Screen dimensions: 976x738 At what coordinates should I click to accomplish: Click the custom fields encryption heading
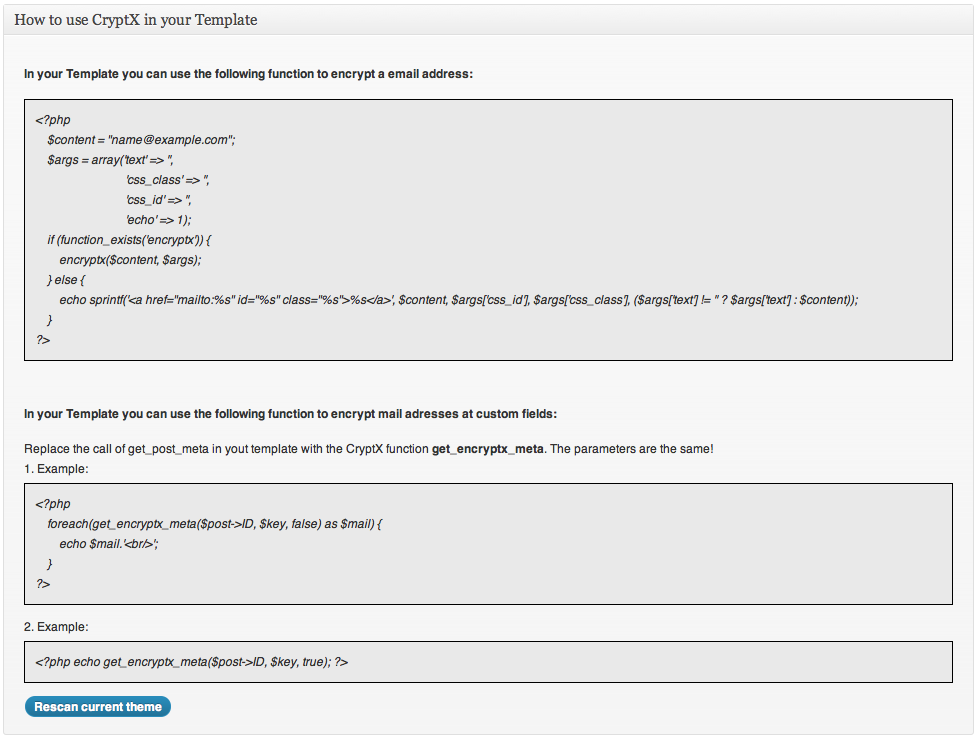[290, 414]
